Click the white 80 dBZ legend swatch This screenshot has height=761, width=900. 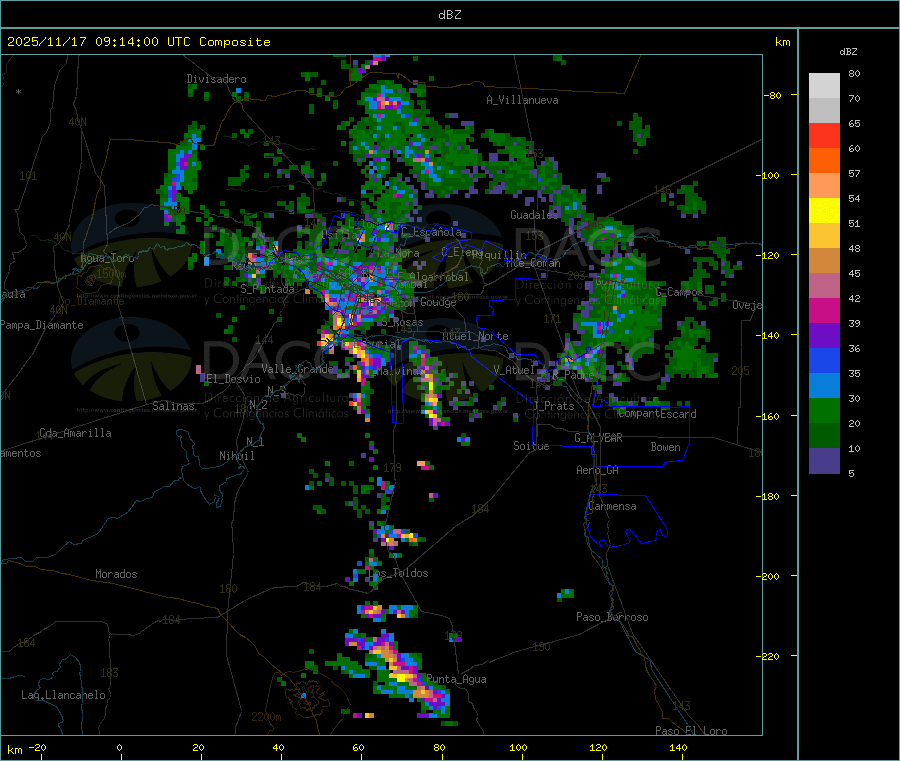(824, 85)
